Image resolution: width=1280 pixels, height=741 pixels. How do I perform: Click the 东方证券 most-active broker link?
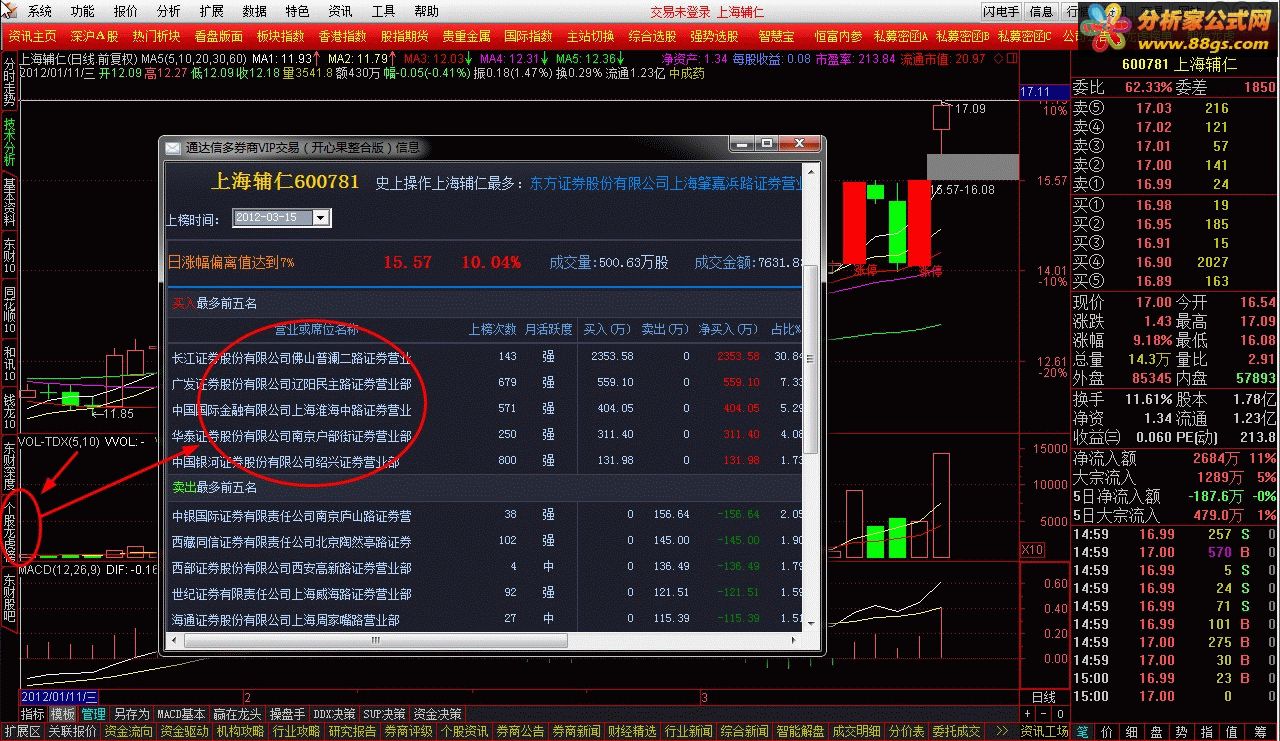(666, 183)
